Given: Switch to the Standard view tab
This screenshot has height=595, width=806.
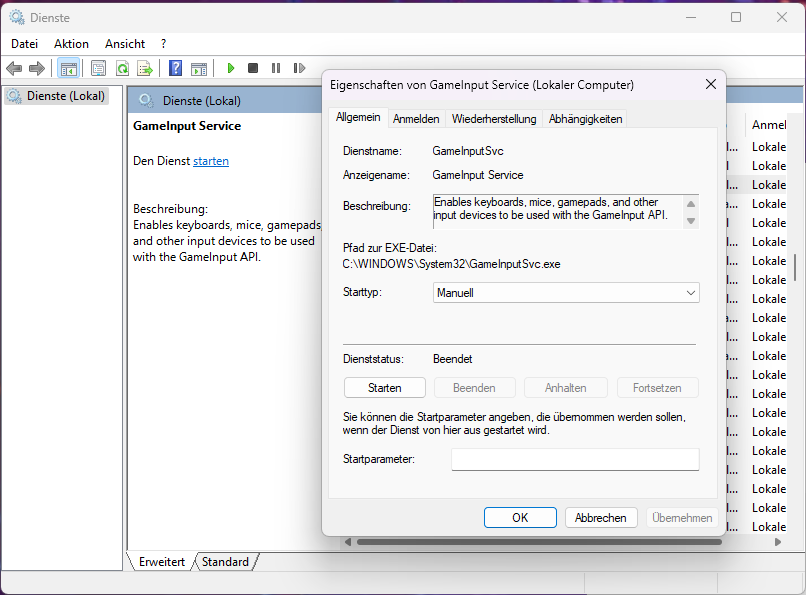Looking at the screenshot, I should (x=225, y=562).
